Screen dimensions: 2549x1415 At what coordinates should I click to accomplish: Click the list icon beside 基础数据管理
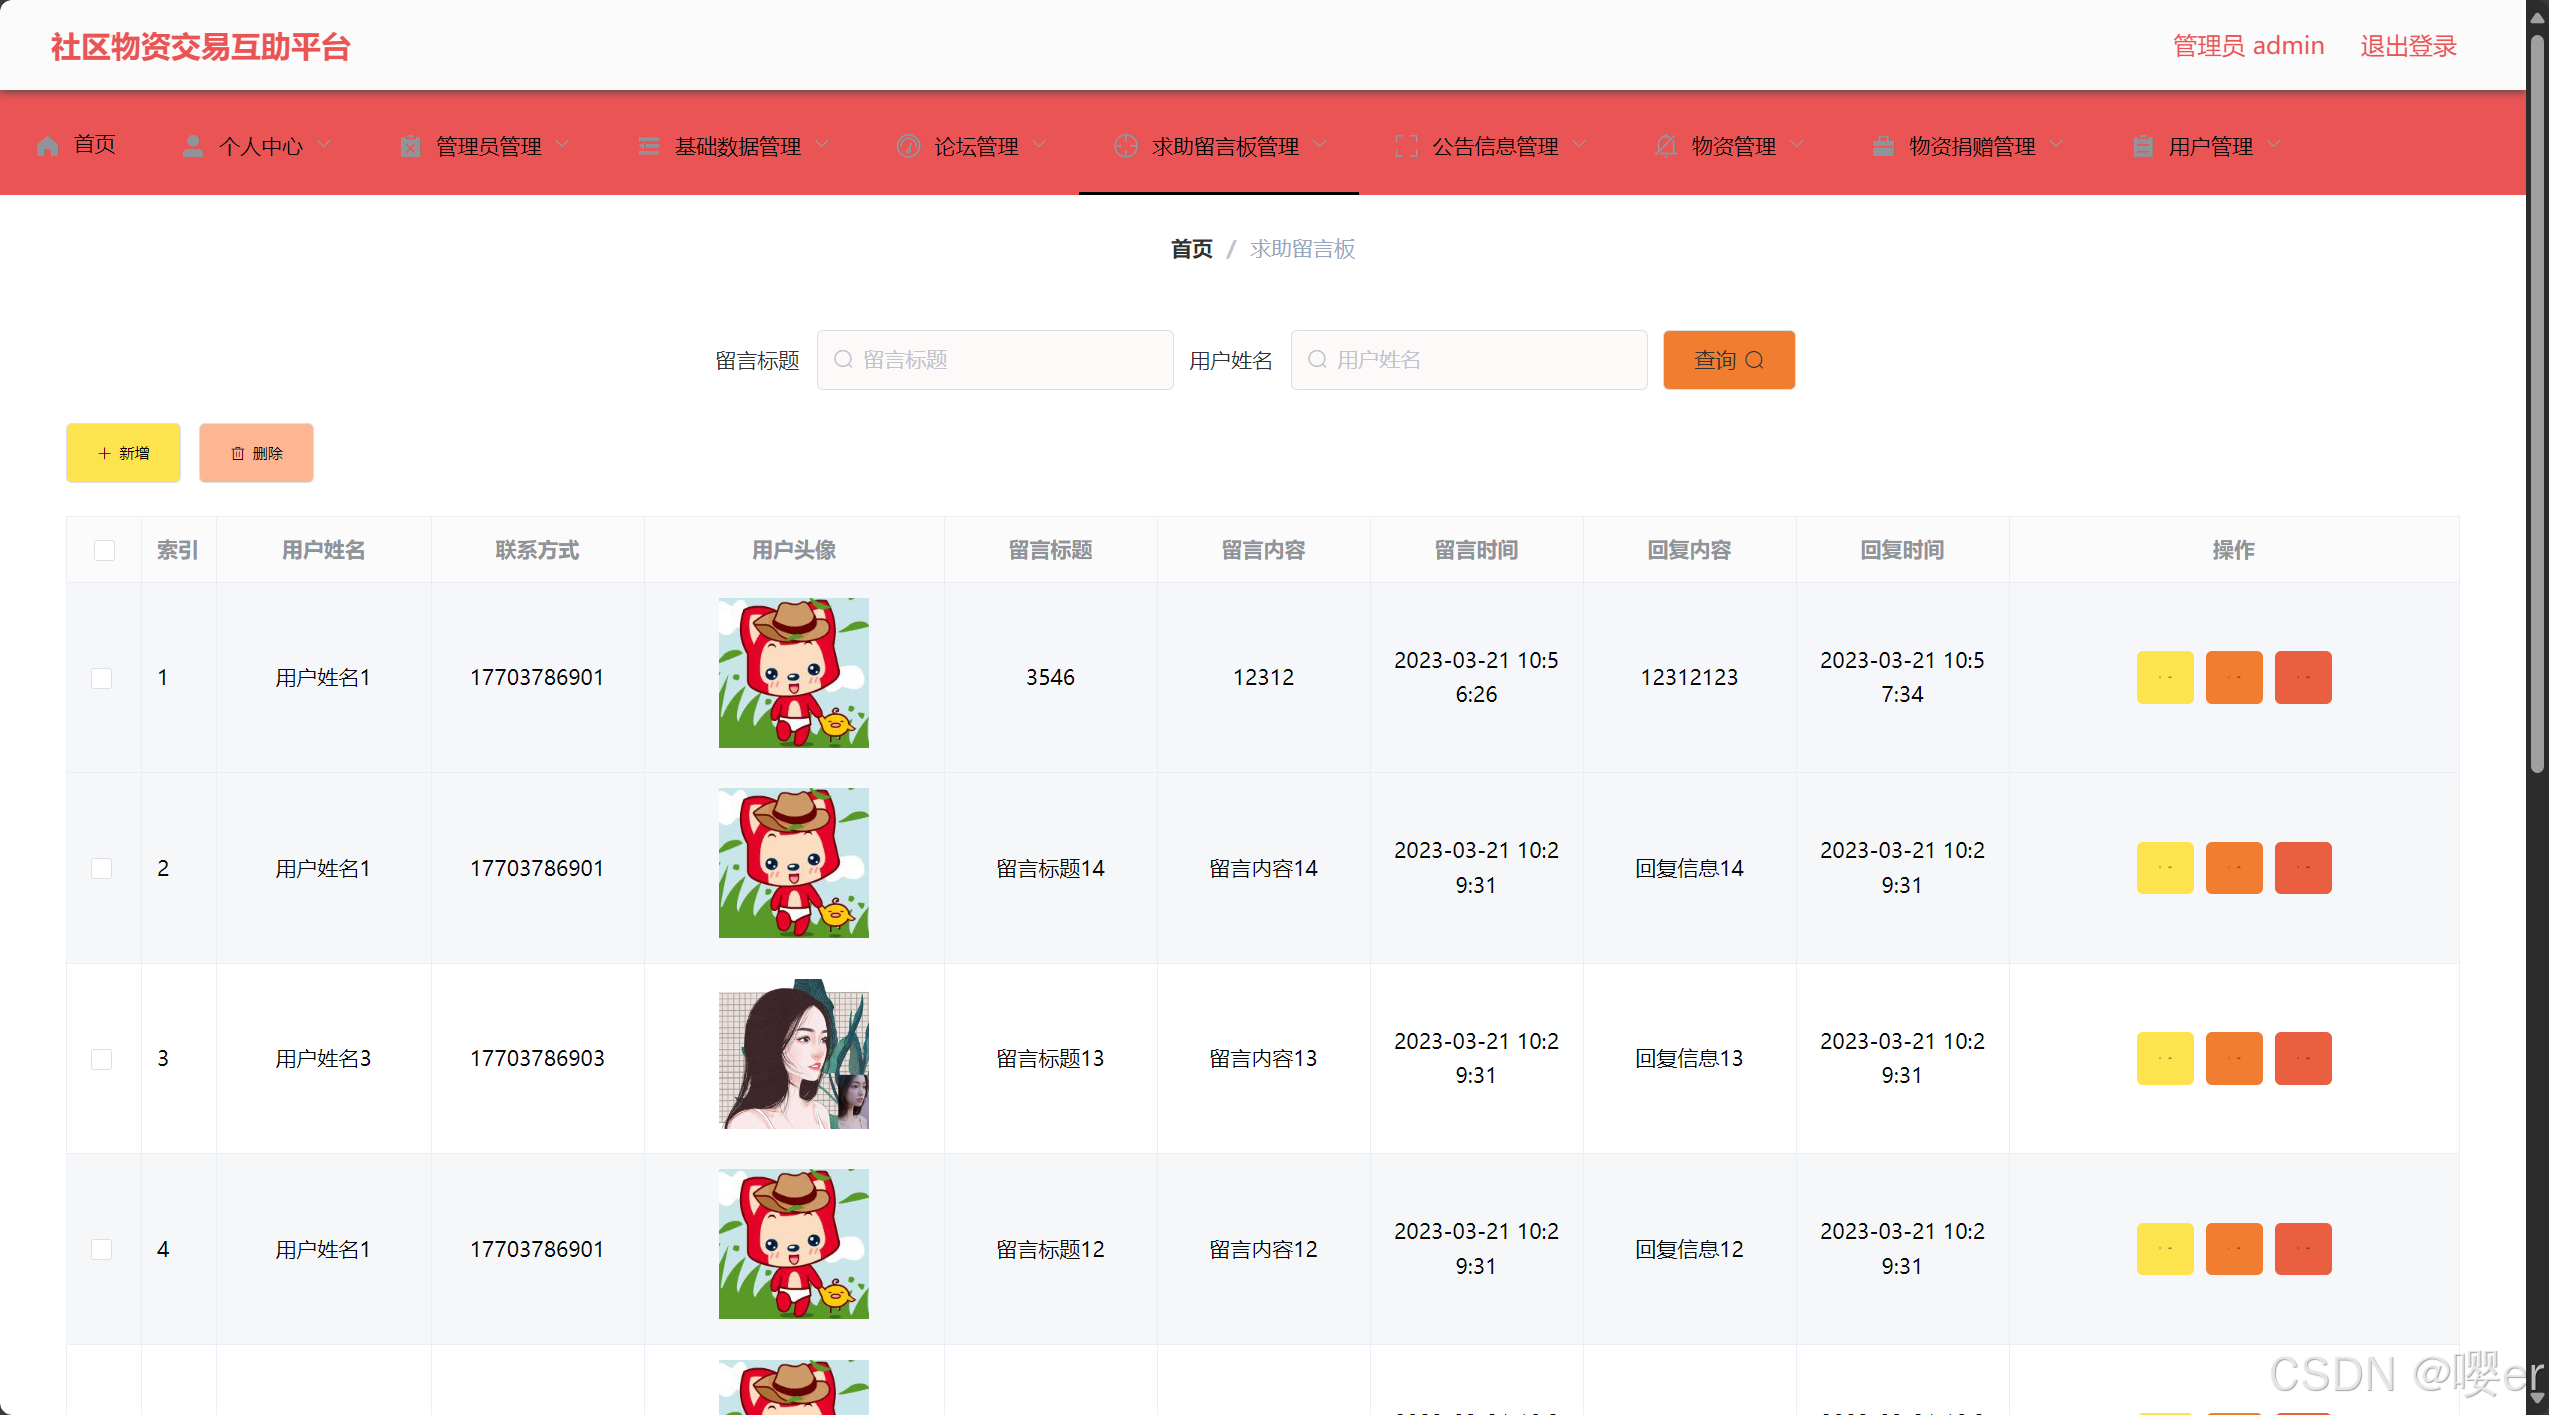click(648, 146)
